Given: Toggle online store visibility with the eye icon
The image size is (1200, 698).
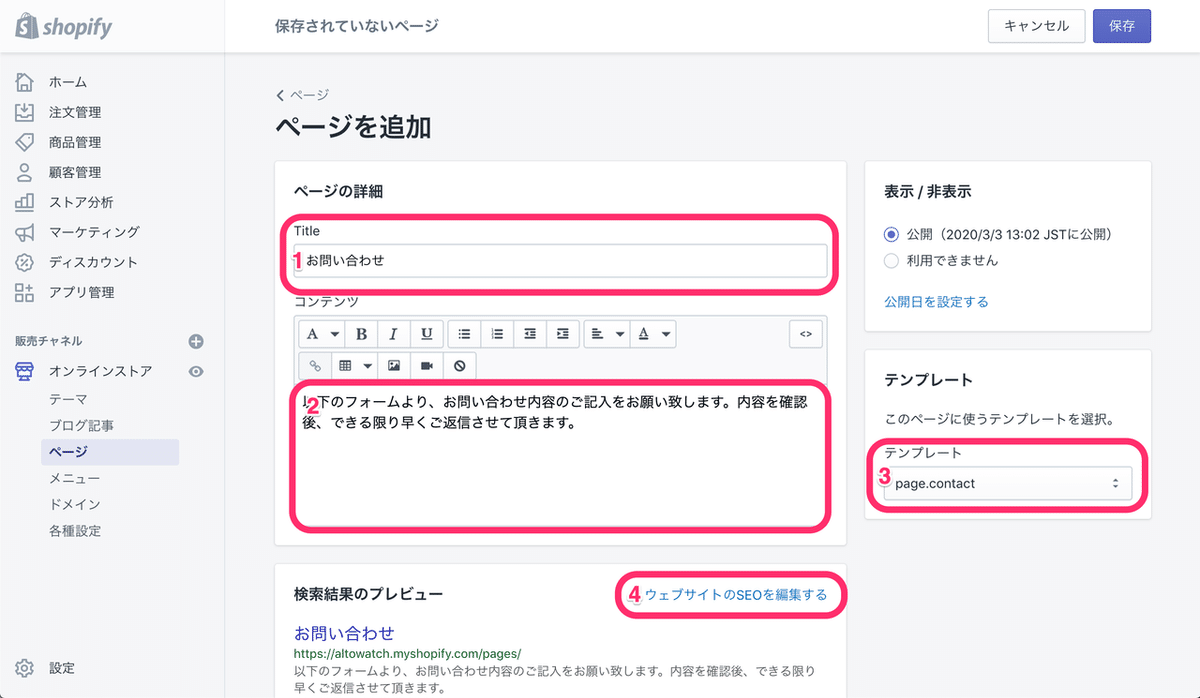Looking at the screenshot, I should click(197, 371).
